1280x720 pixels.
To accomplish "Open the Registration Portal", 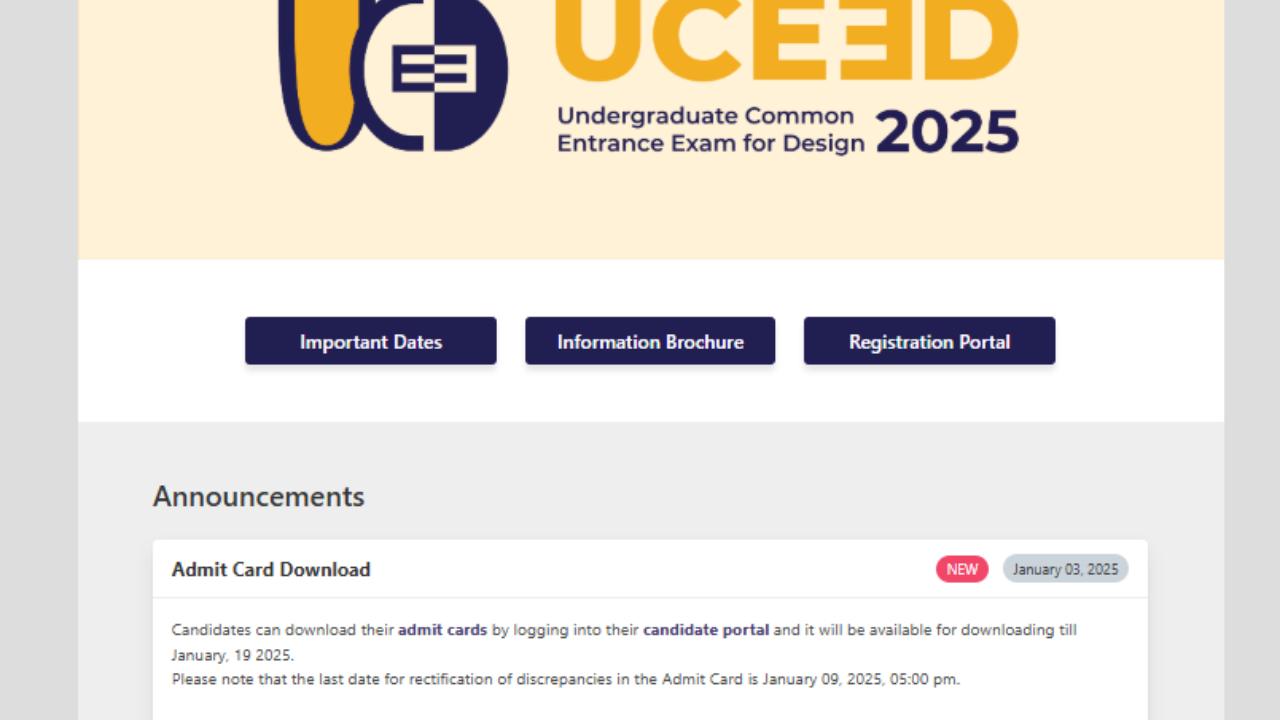I will click(929, 340).
